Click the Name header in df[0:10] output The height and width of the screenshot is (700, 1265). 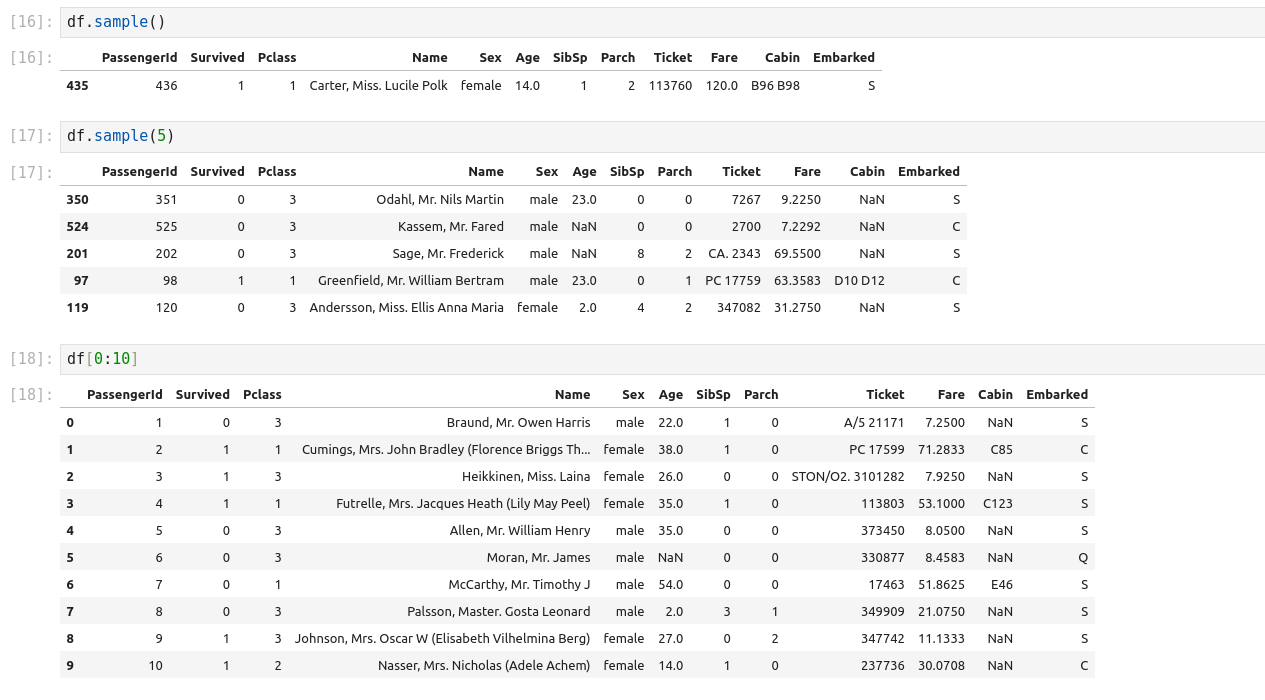click(572, 395)
